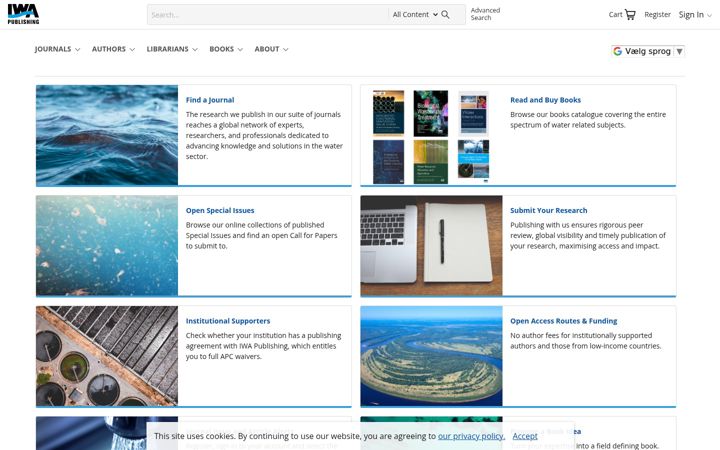Click the water tap image
The height and width of the screenshot is (450, 720).
pyautogui.click(x=107, y=433)
